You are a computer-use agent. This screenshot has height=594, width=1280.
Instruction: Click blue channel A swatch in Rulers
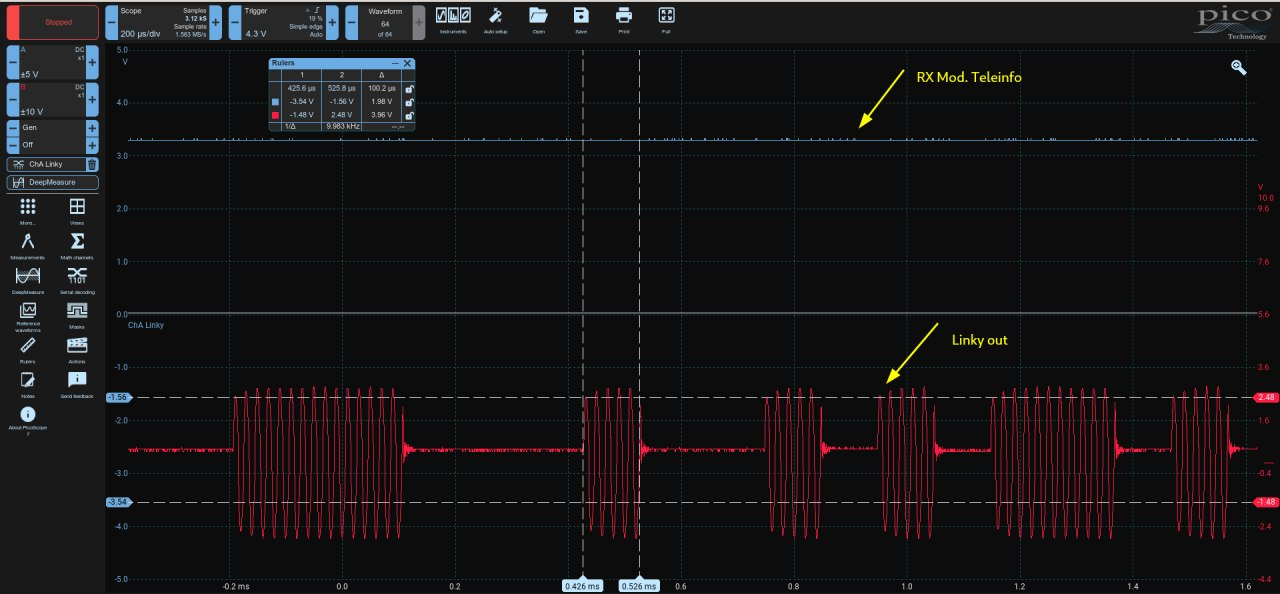276,102
